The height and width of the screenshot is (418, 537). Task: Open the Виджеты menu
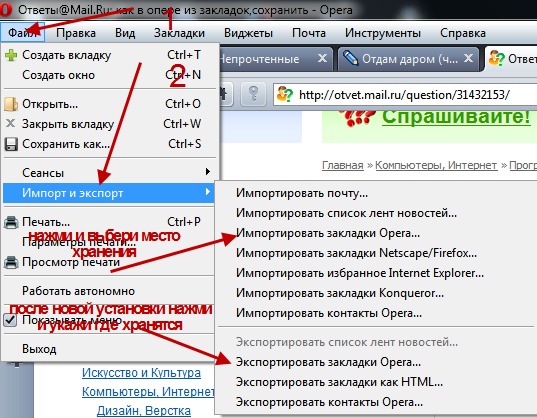point(248,33)
